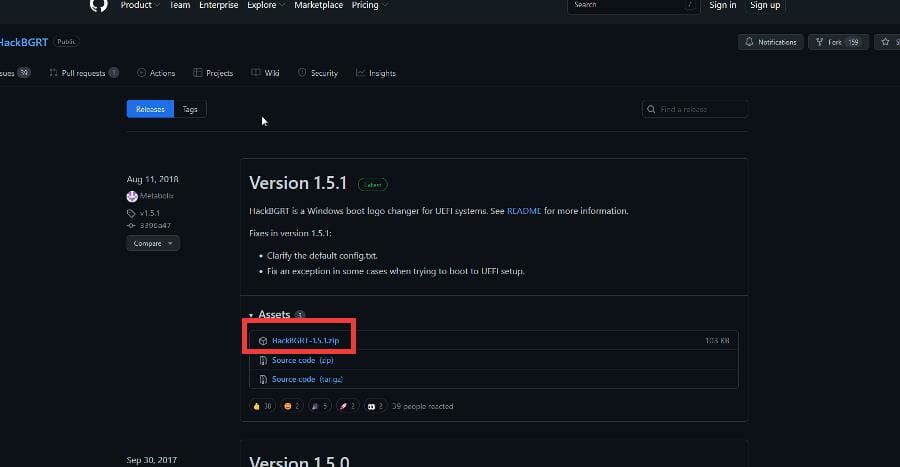Click file icon beside Source code (tar.gz)
The height and width of the screenshot is (467, 900).
tap(263, 379)
